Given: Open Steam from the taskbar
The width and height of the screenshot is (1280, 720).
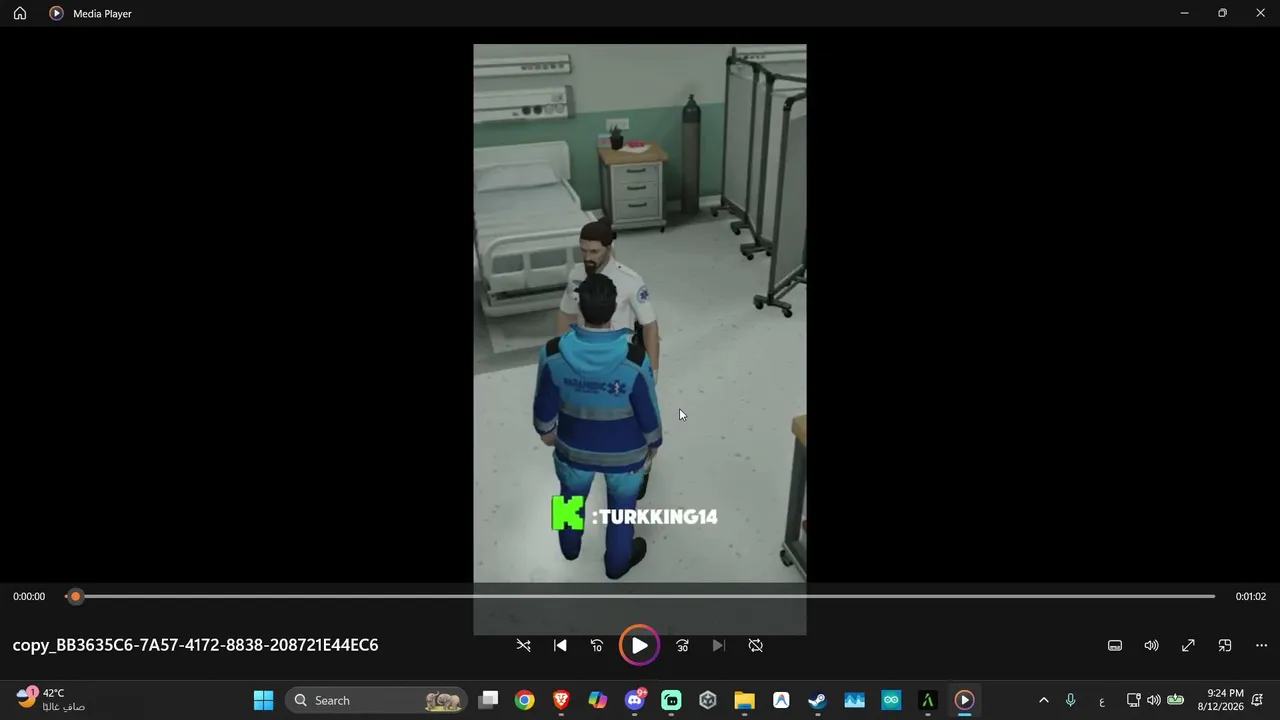Looking at the screenshot, I should pyautogui.click(x=817, y=700).
